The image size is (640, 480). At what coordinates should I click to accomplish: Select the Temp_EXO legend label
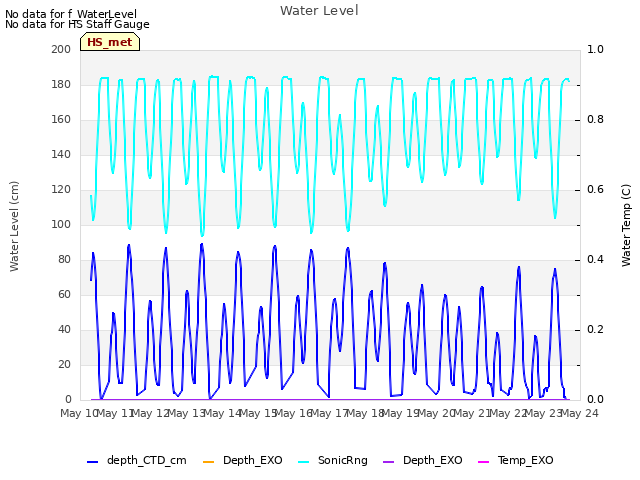(525, 460)
